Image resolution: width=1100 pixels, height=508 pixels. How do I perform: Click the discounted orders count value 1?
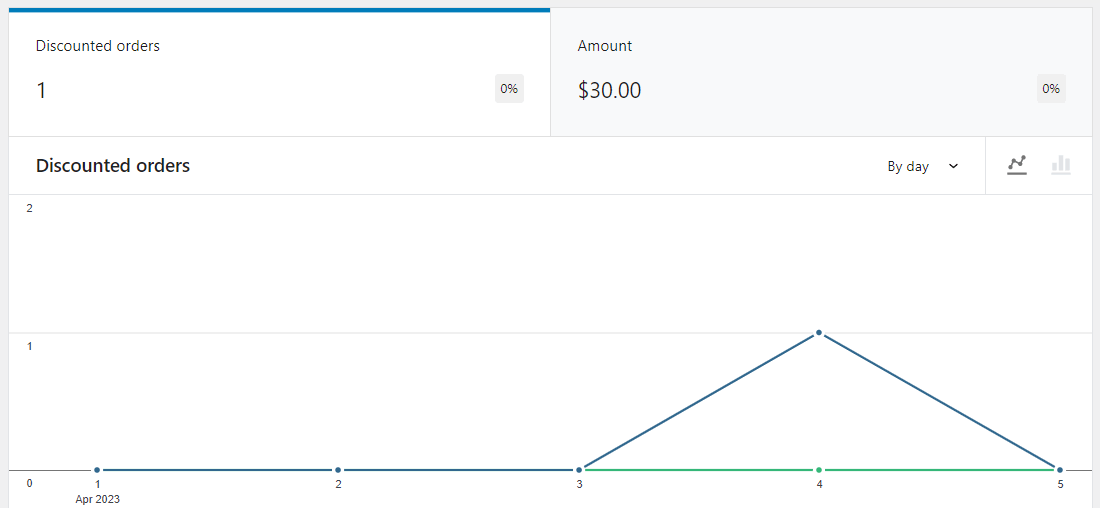pyautogui.click(x=41, y=91)
